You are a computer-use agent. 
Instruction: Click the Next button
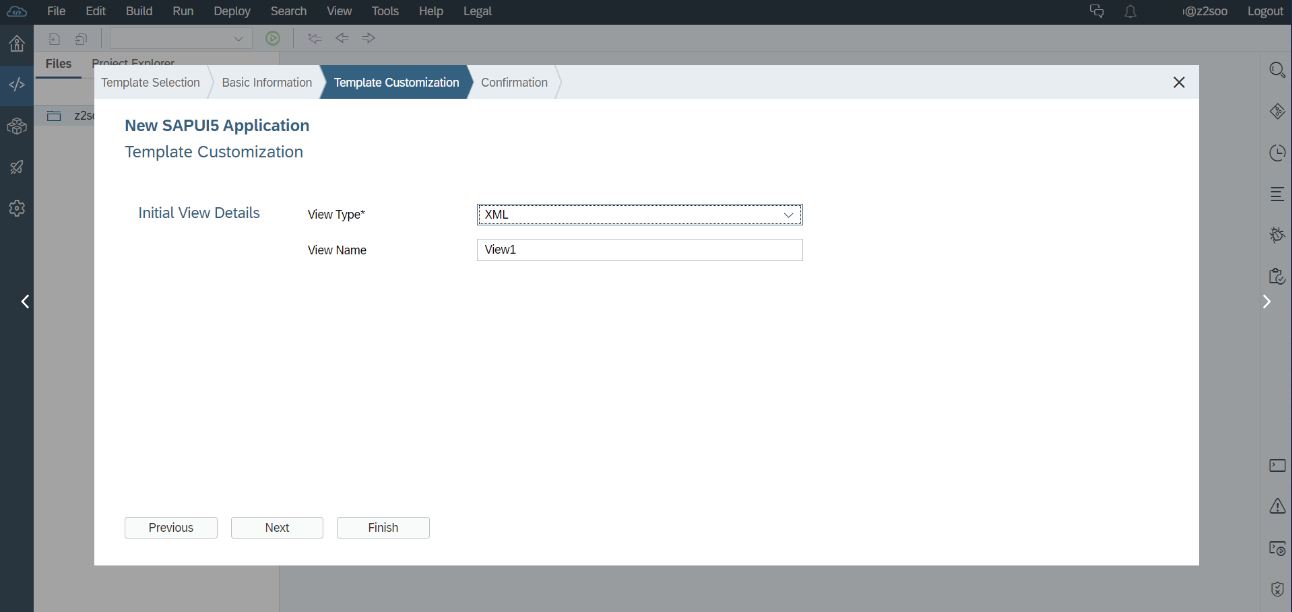coord(277,528)
